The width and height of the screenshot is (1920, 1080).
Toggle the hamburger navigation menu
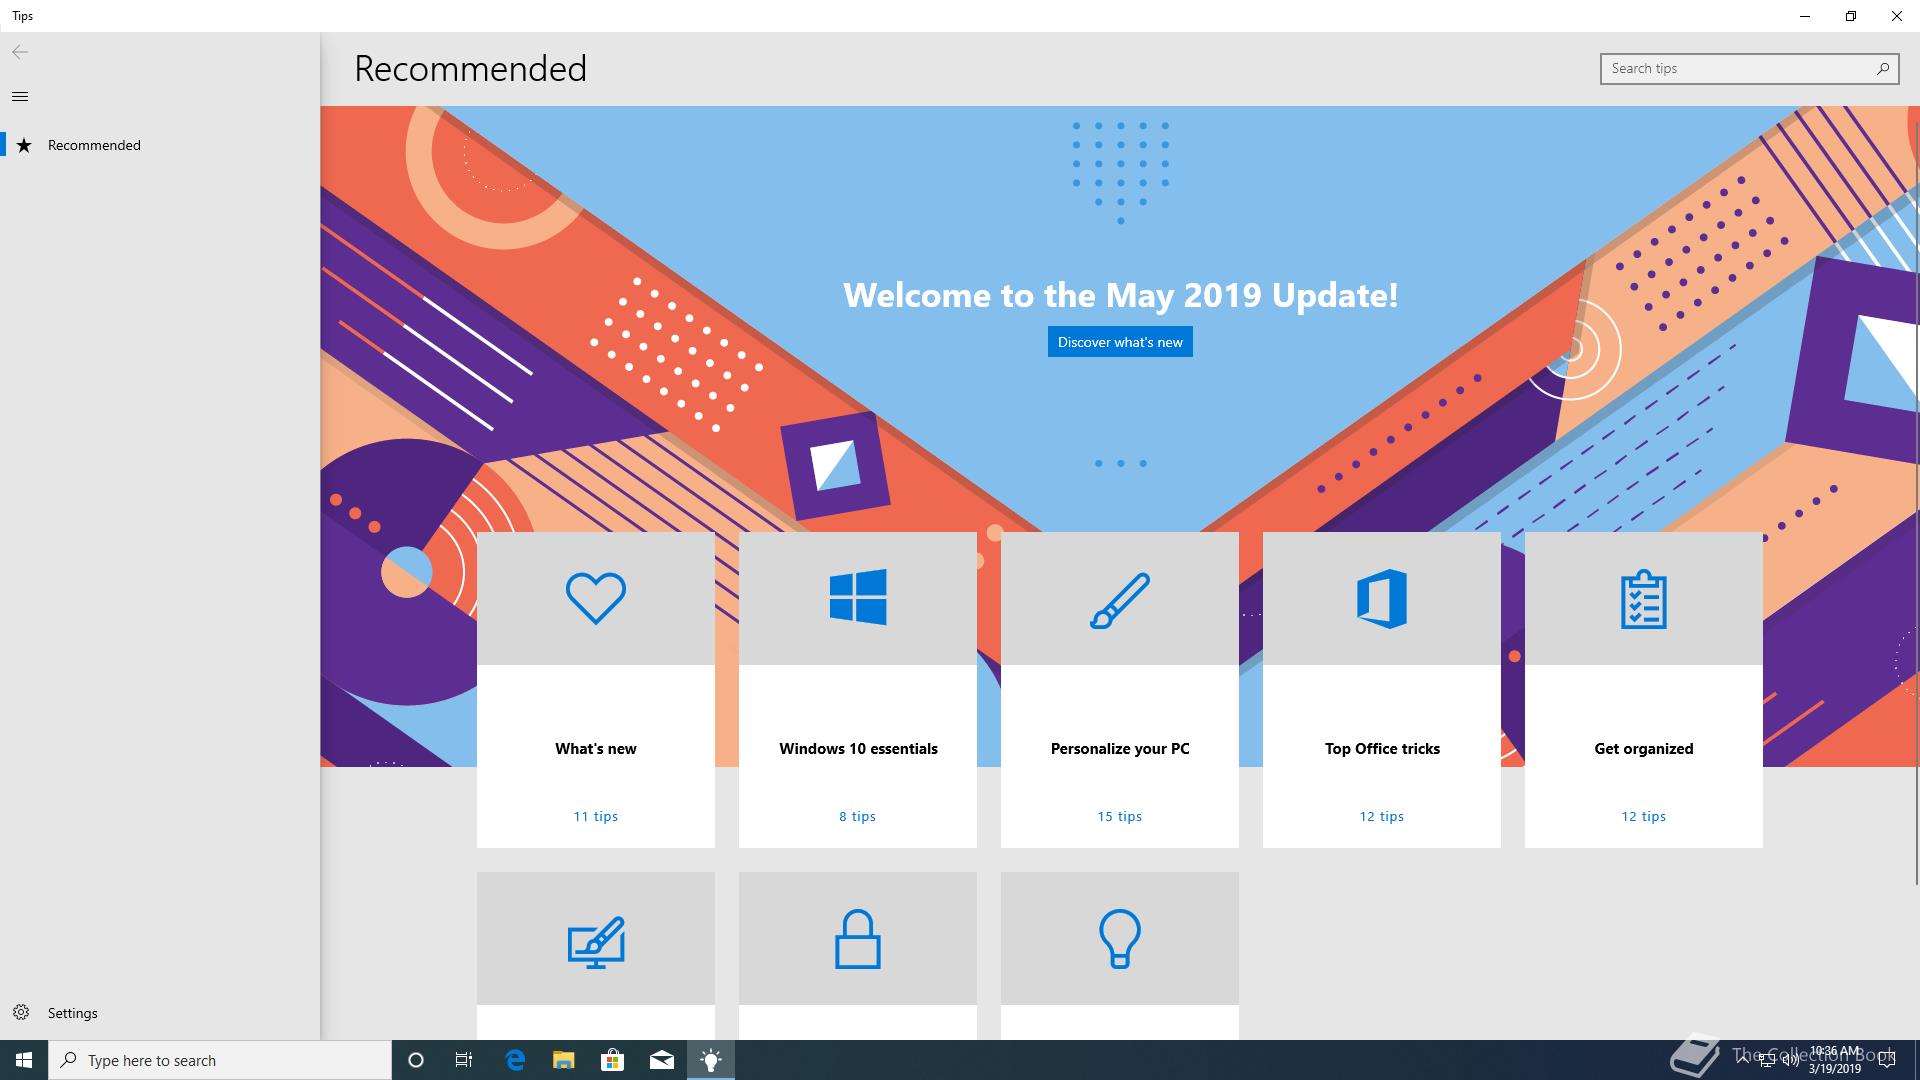(x=20, y=97)
